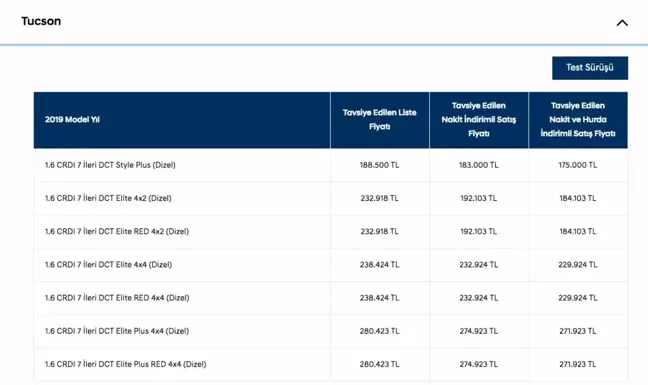Click Nakit İndirimli Satış Fiyatı column header
The width and height of the screenshot is (648, 385).
479,119
